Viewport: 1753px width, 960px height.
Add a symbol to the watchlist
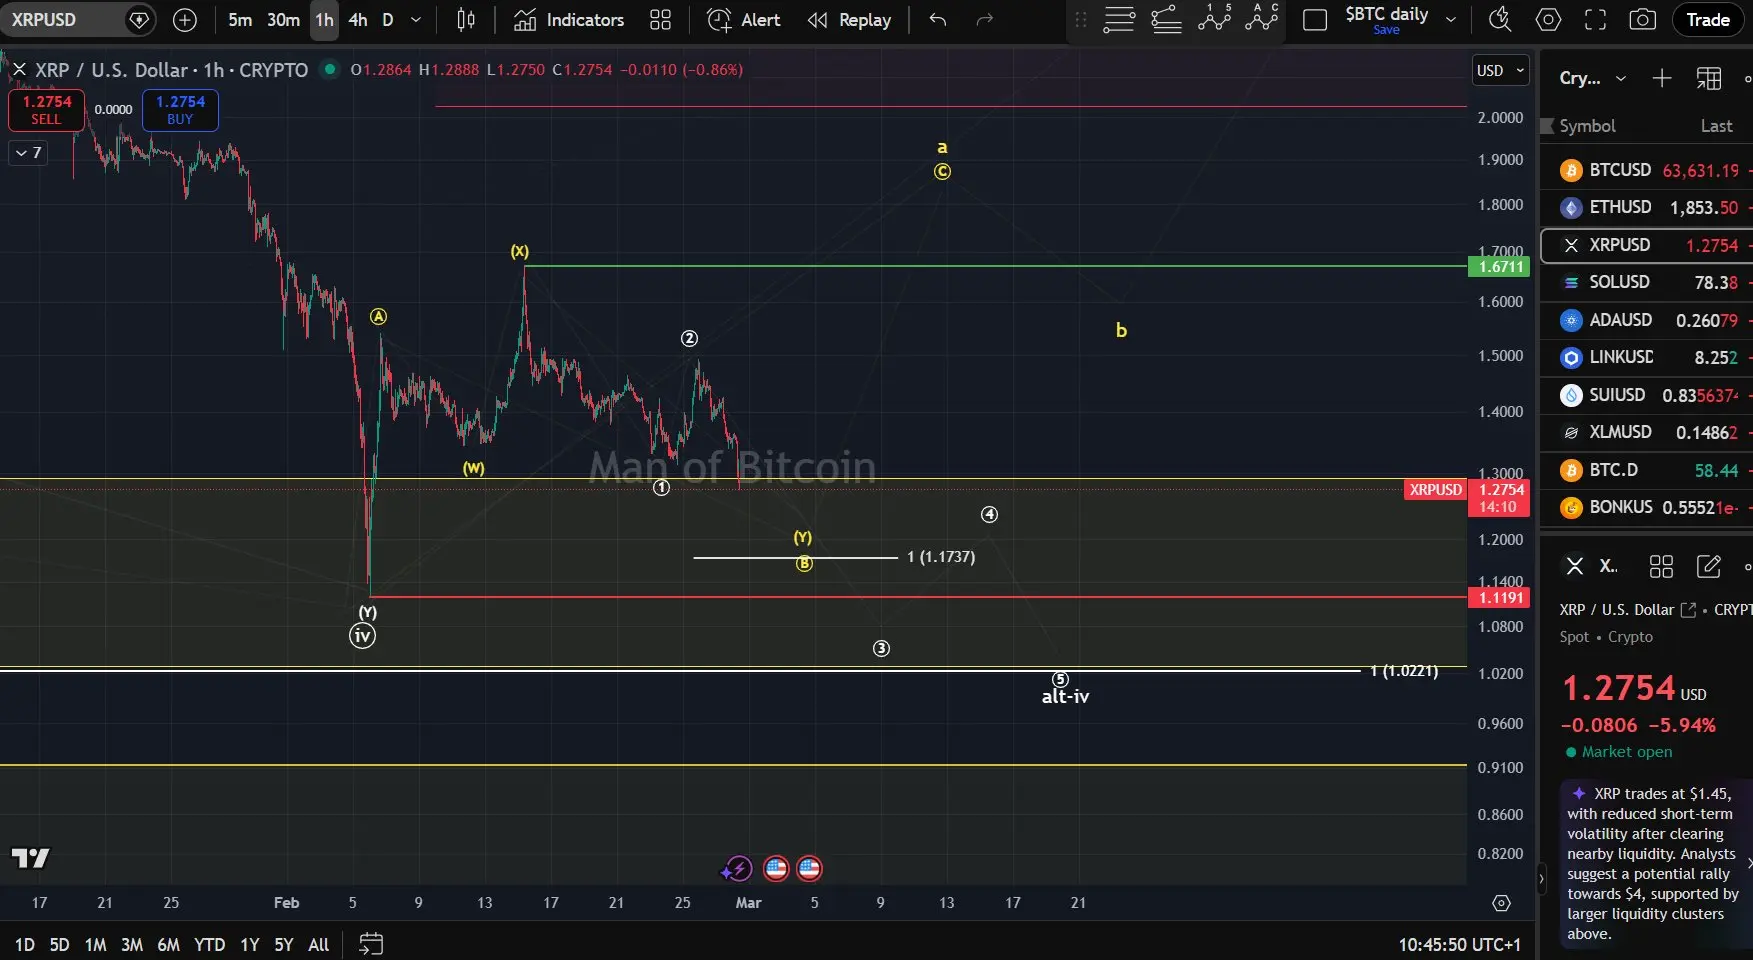[1662, 78]
